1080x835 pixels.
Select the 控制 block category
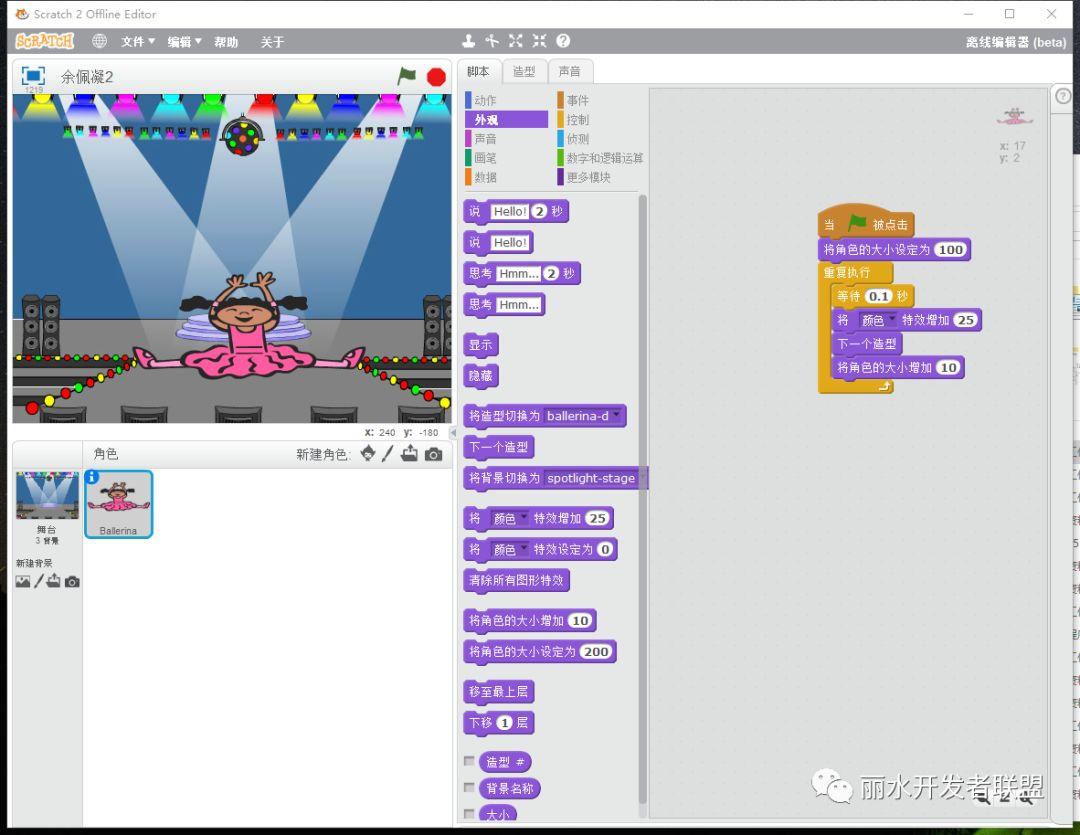[578, 120]
